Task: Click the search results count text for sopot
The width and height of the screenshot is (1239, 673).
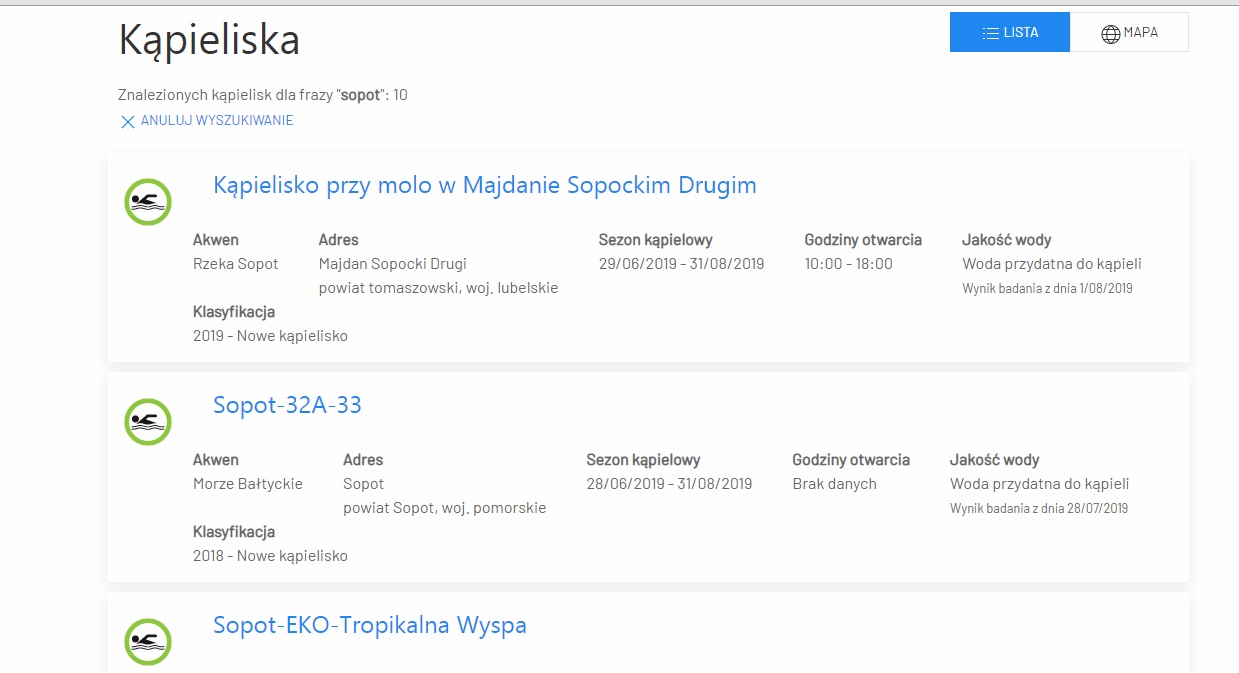Action: [x=262, y=95]
